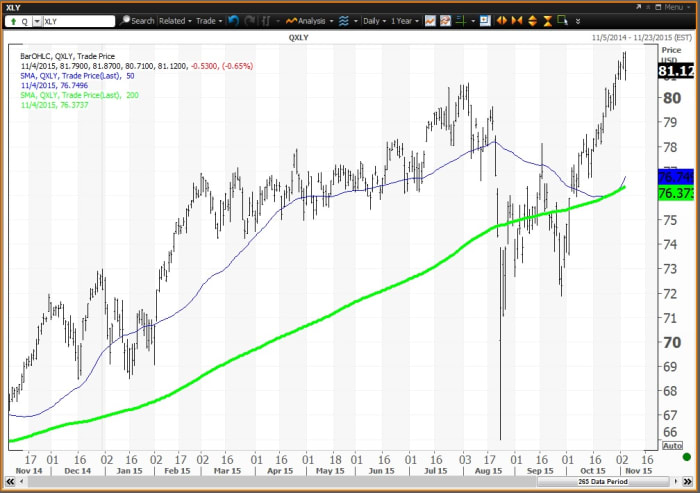700x493 pixels.
Task: Click the single-line chart icon
Action: [x=430, y=21]
